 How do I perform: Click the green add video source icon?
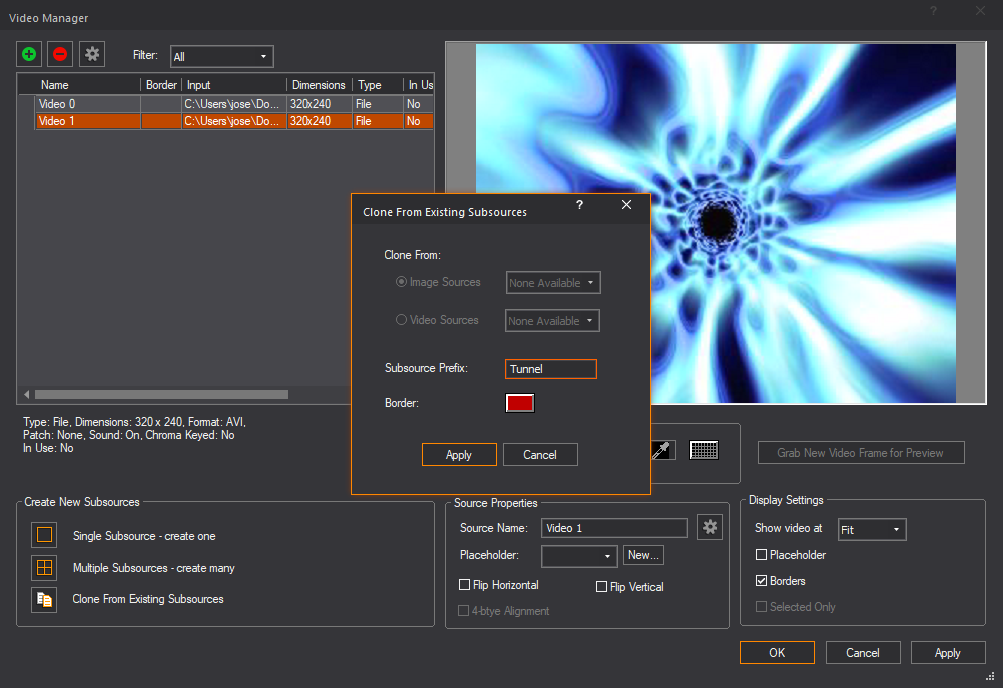(29, 54)
